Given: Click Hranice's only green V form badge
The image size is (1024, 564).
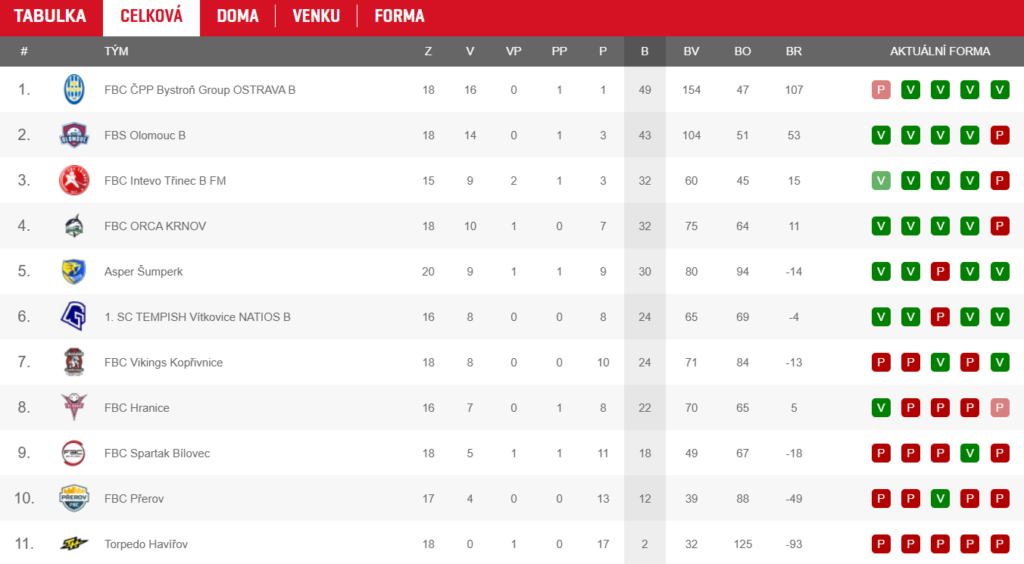Looking at the screenshot, I should pos(880,407).
